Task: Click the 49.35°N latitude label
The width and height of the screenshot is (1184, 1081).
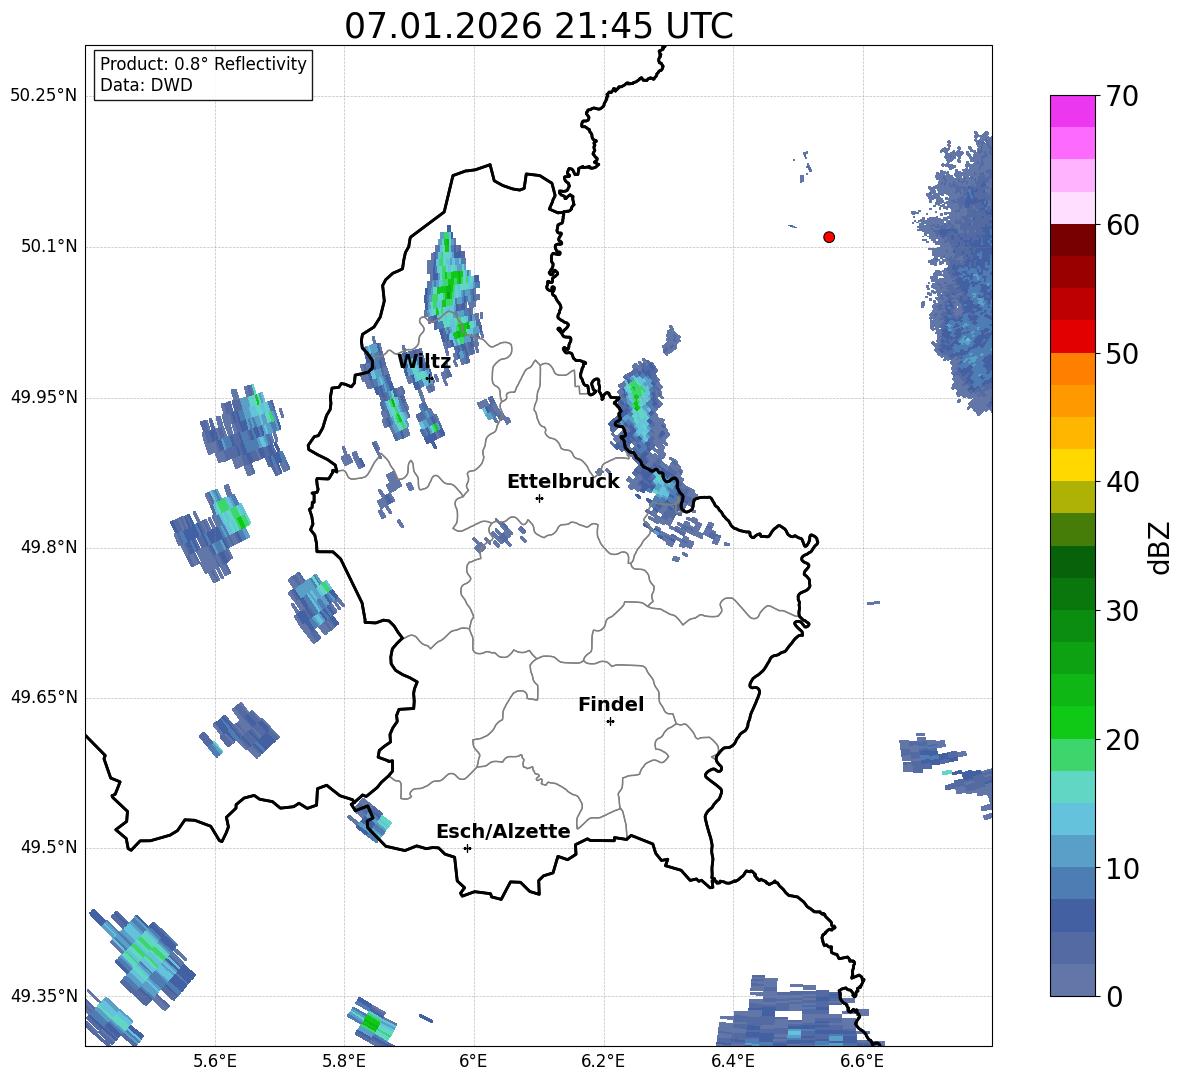Action: [44, 996]
